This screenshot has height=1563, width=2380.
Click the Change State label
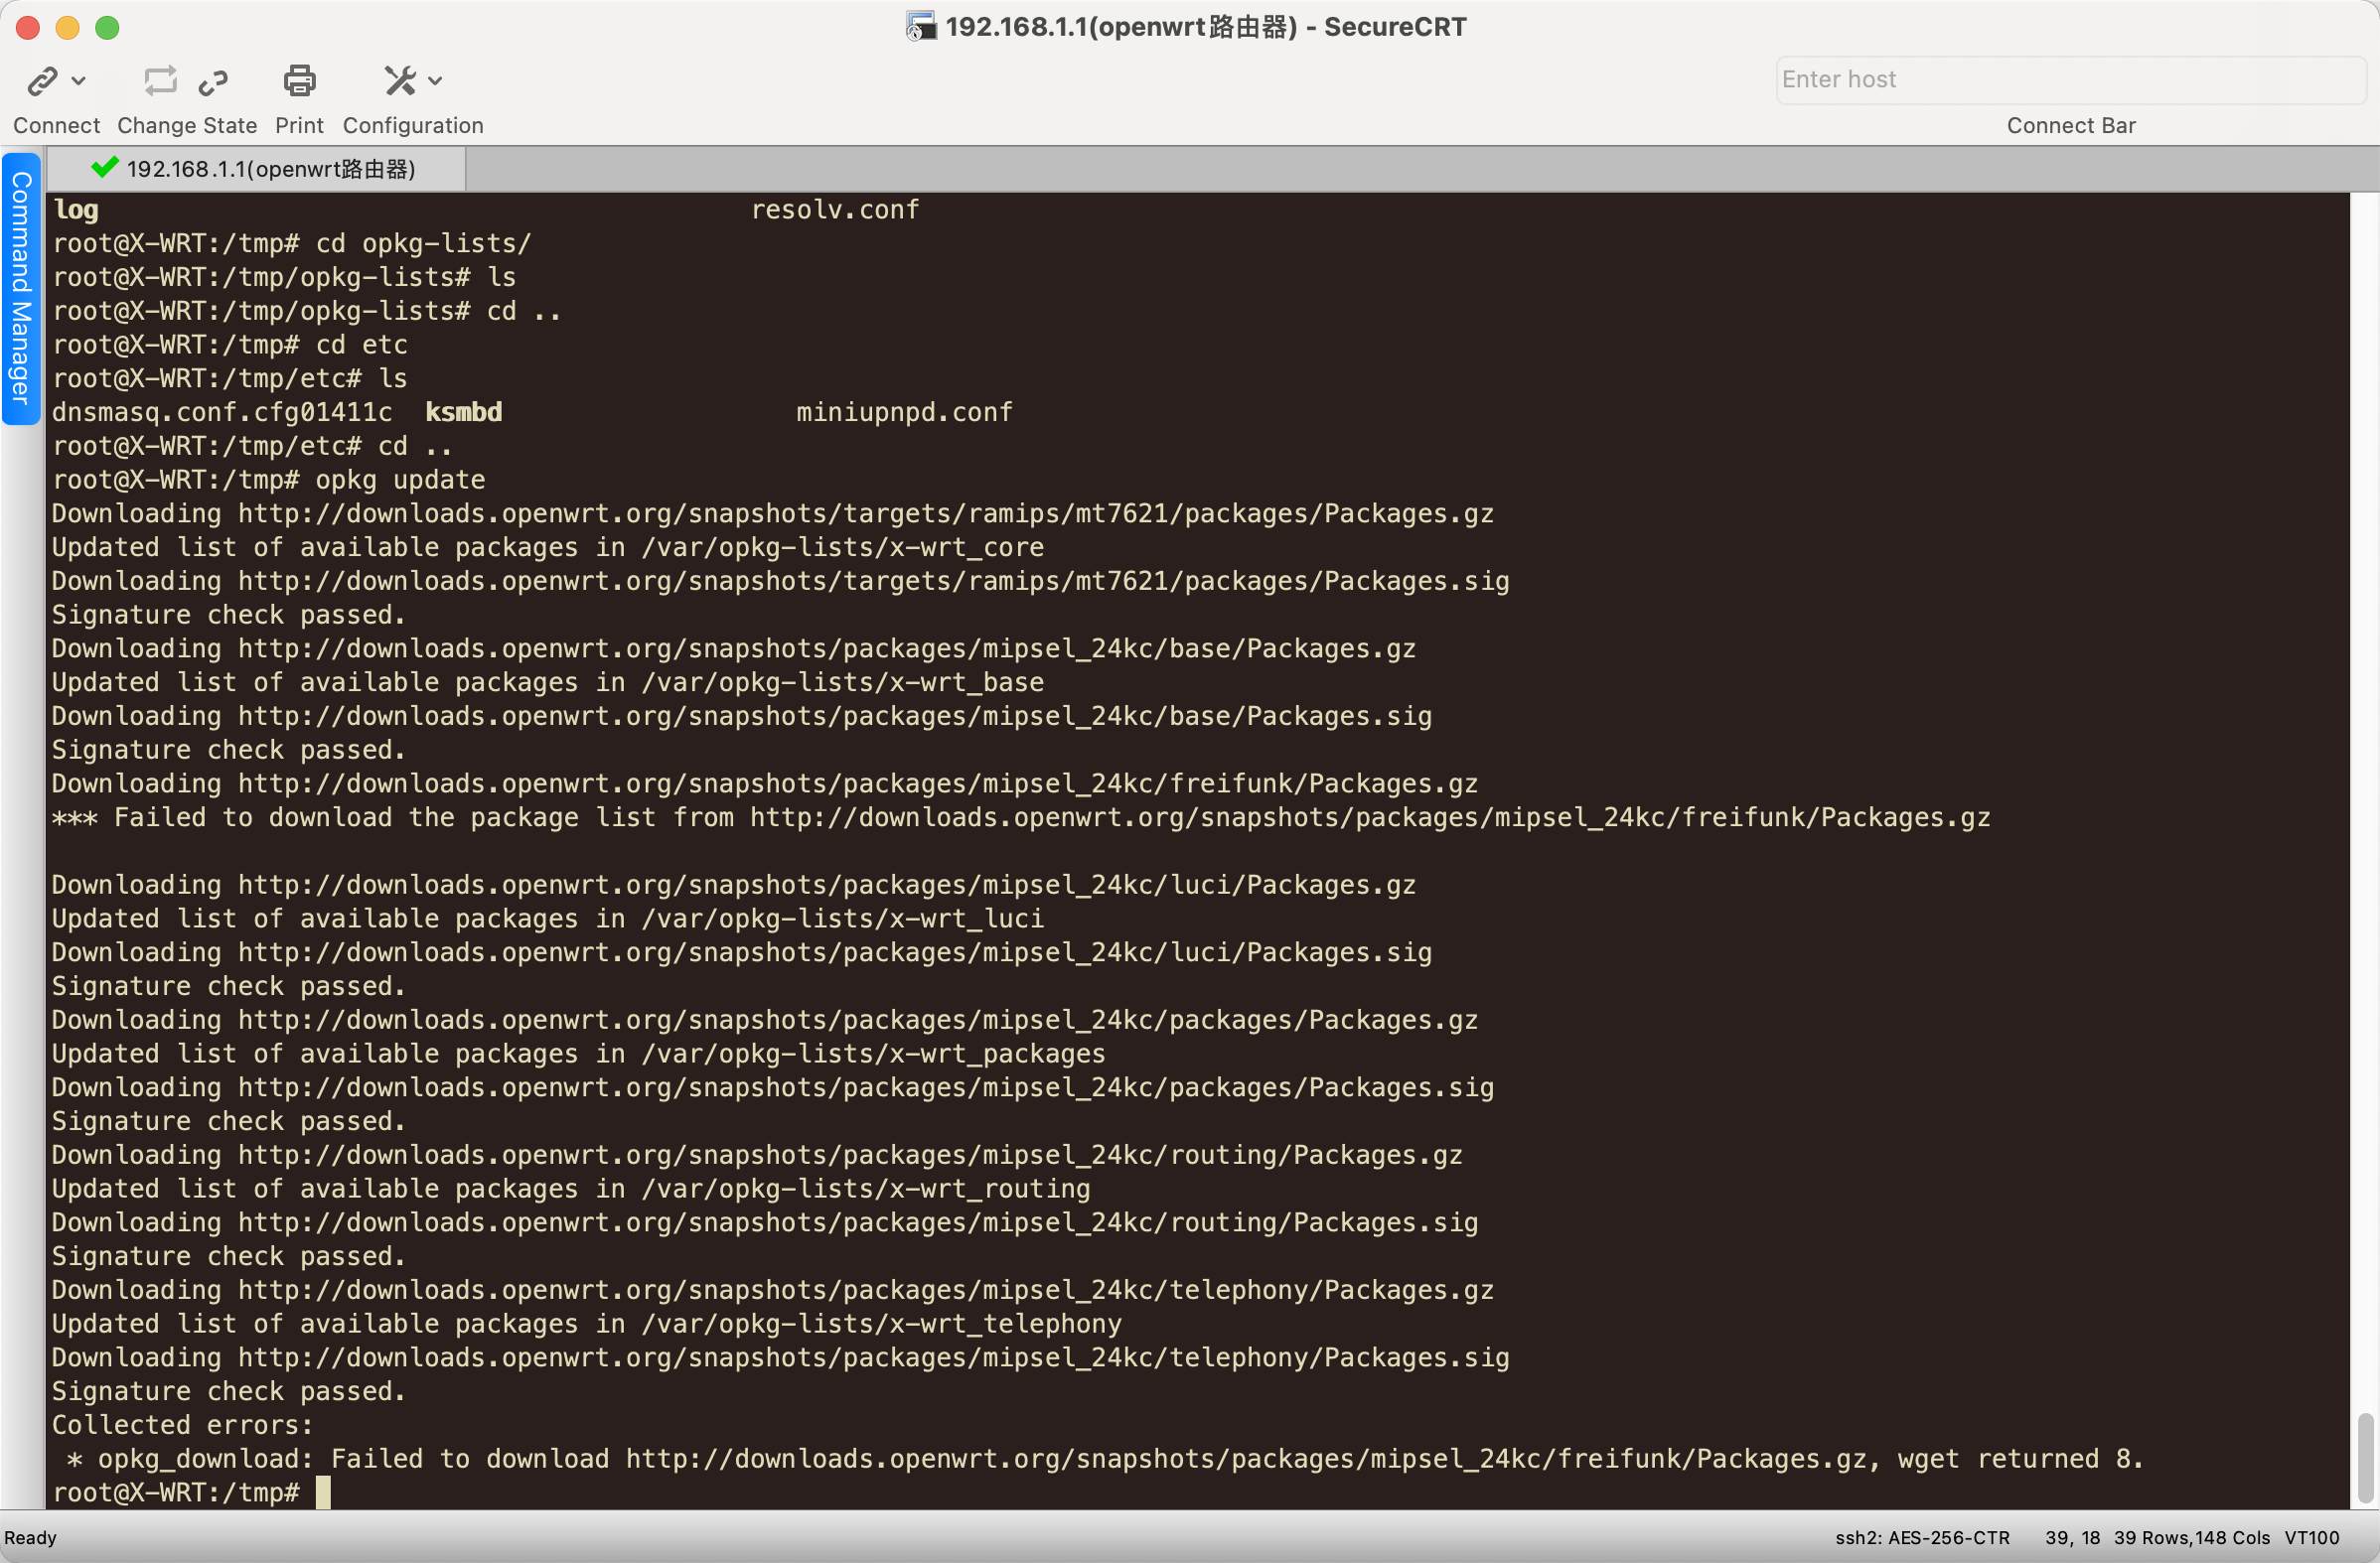click(187, 125)
